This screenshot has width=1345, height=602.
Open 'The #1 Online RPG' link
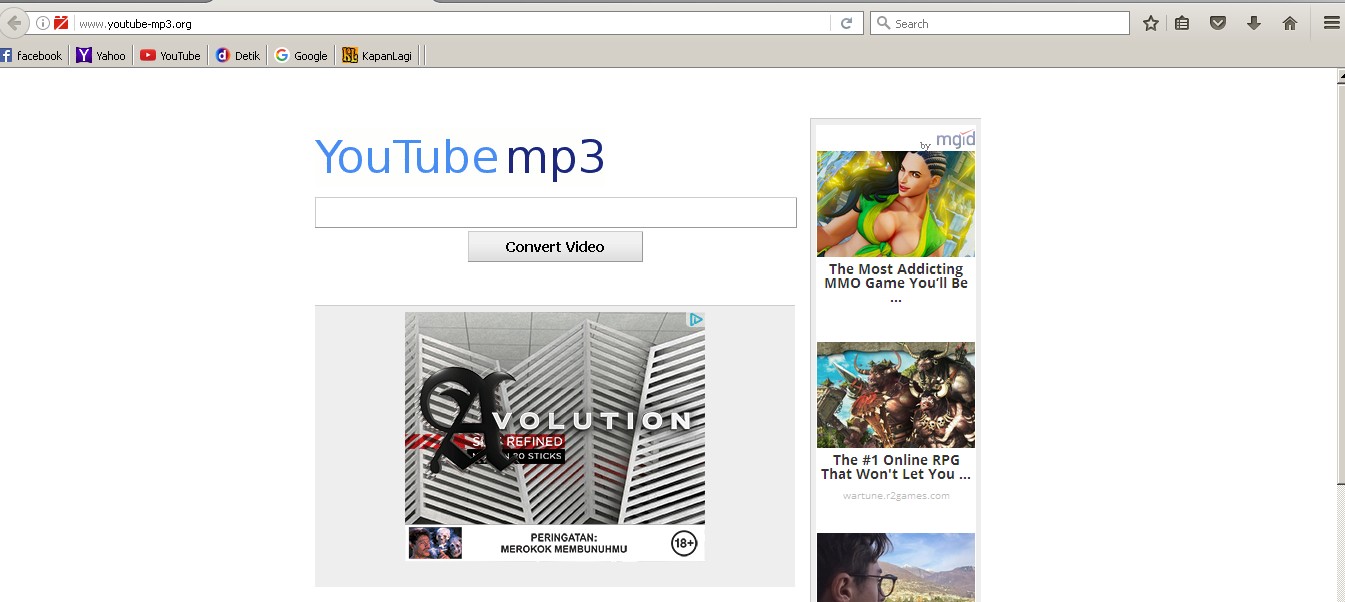click(896, 467)
